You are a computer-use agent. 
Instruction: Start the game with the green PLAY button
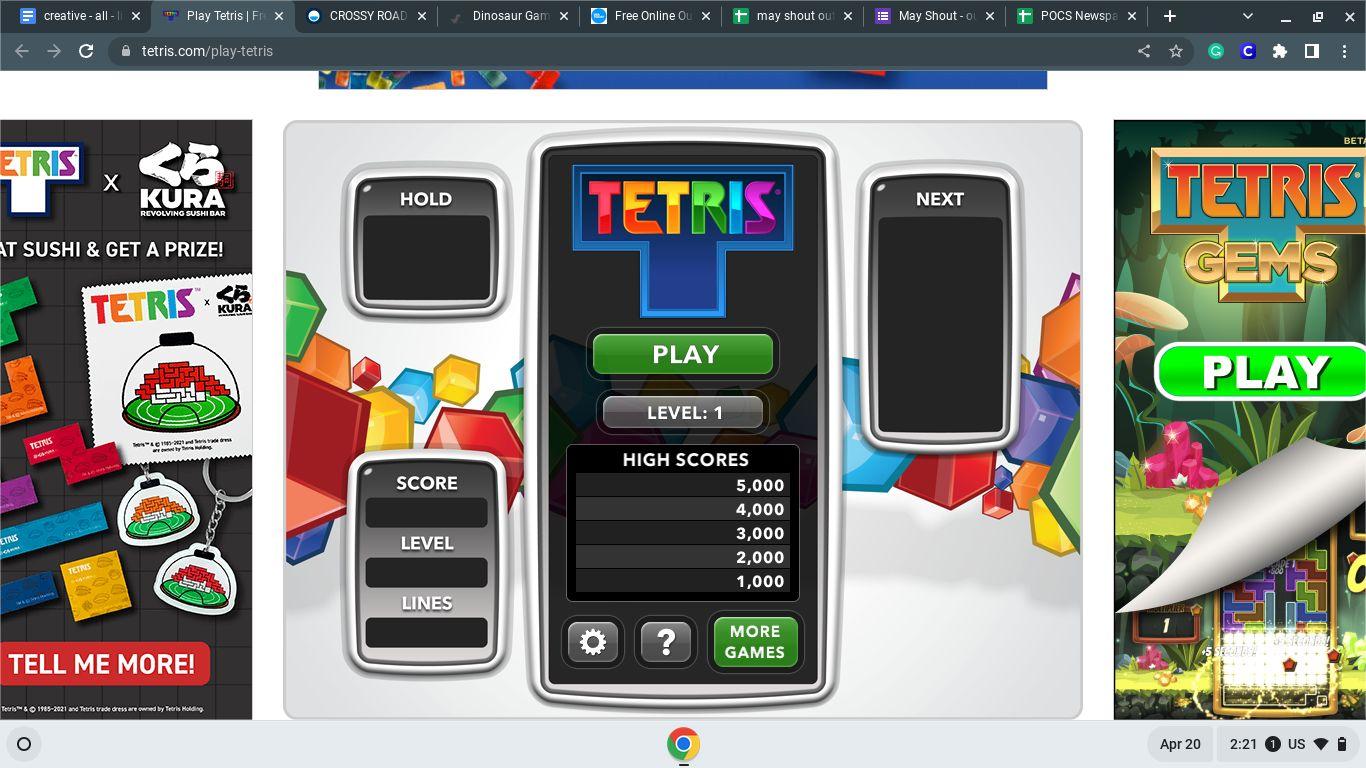(684, 354)
